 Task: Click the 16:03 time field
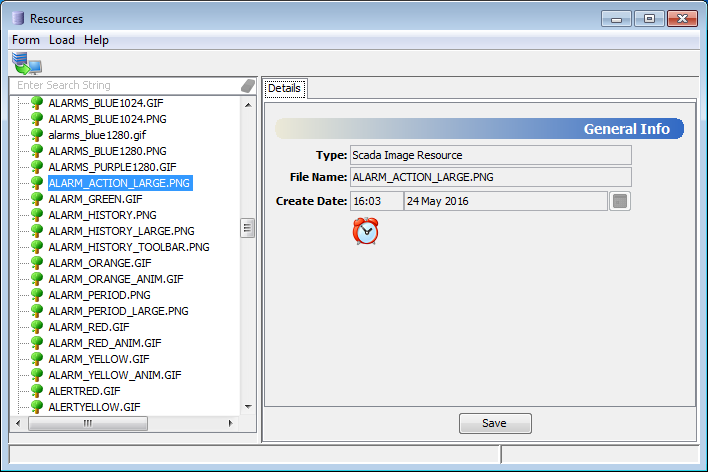point(377,201)
